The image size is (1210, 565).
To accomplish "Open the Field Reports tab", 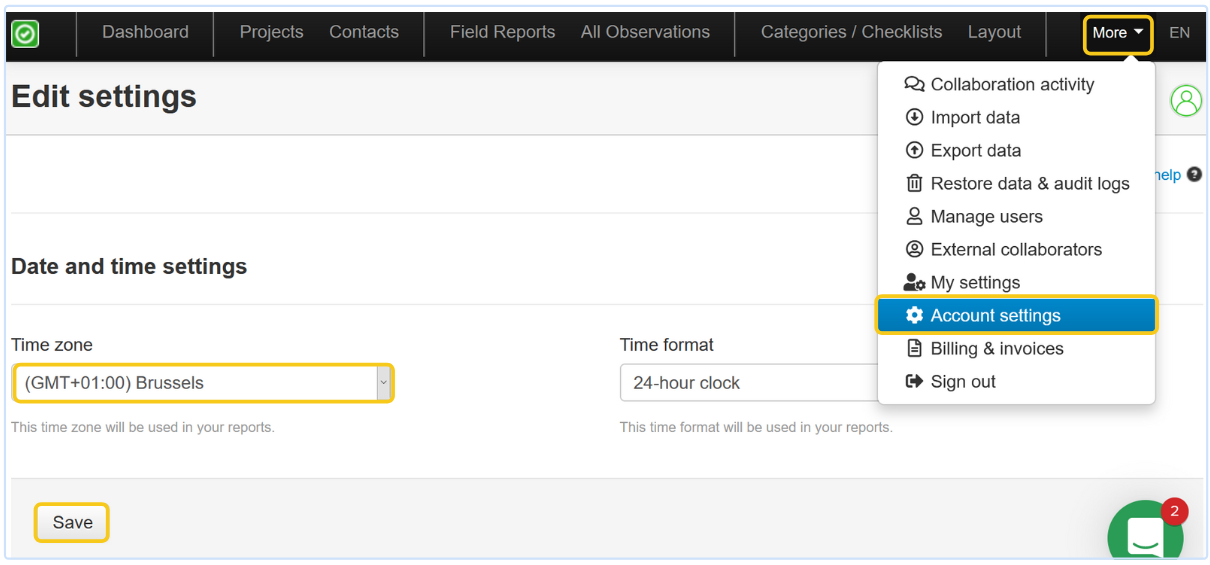I will (502, 32).
